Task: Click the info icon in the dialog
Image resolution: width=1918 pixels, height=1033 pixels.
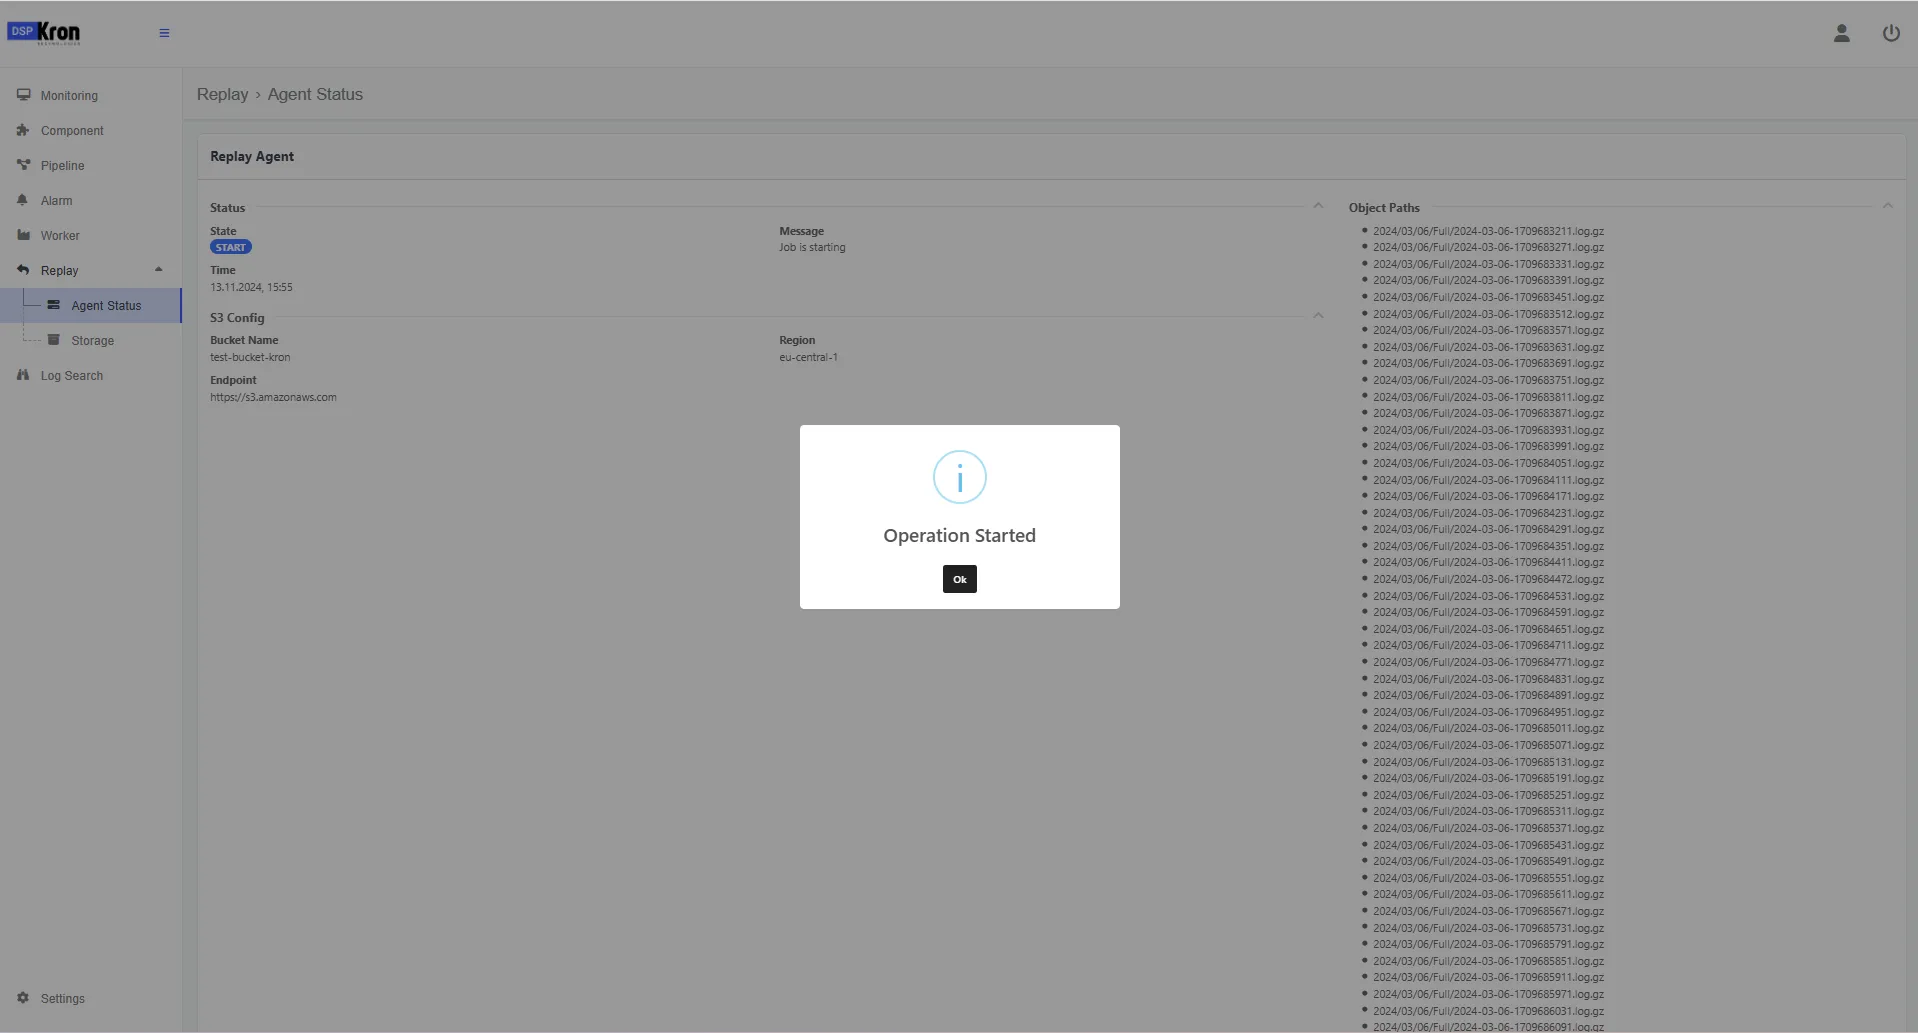Action: [959, 477]
